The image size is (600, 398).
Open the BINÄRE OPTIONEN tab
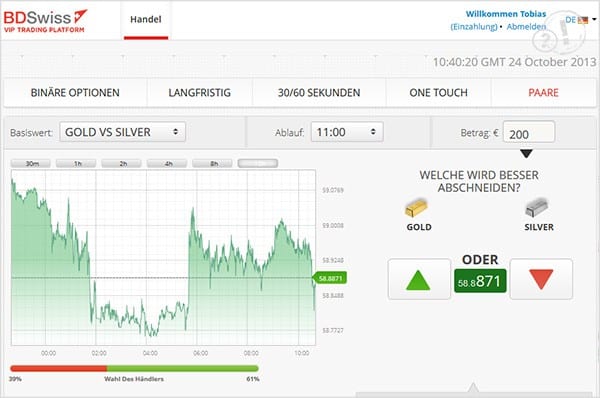pyautogui.click(x=75, y=93)
